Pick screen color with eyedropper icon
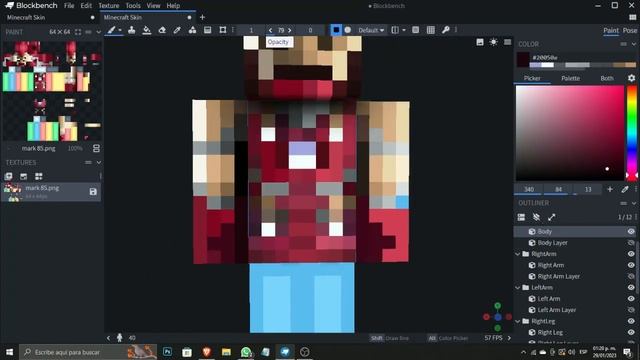The width and height of the screenshot is (640, 360). (x=624, y=189)
